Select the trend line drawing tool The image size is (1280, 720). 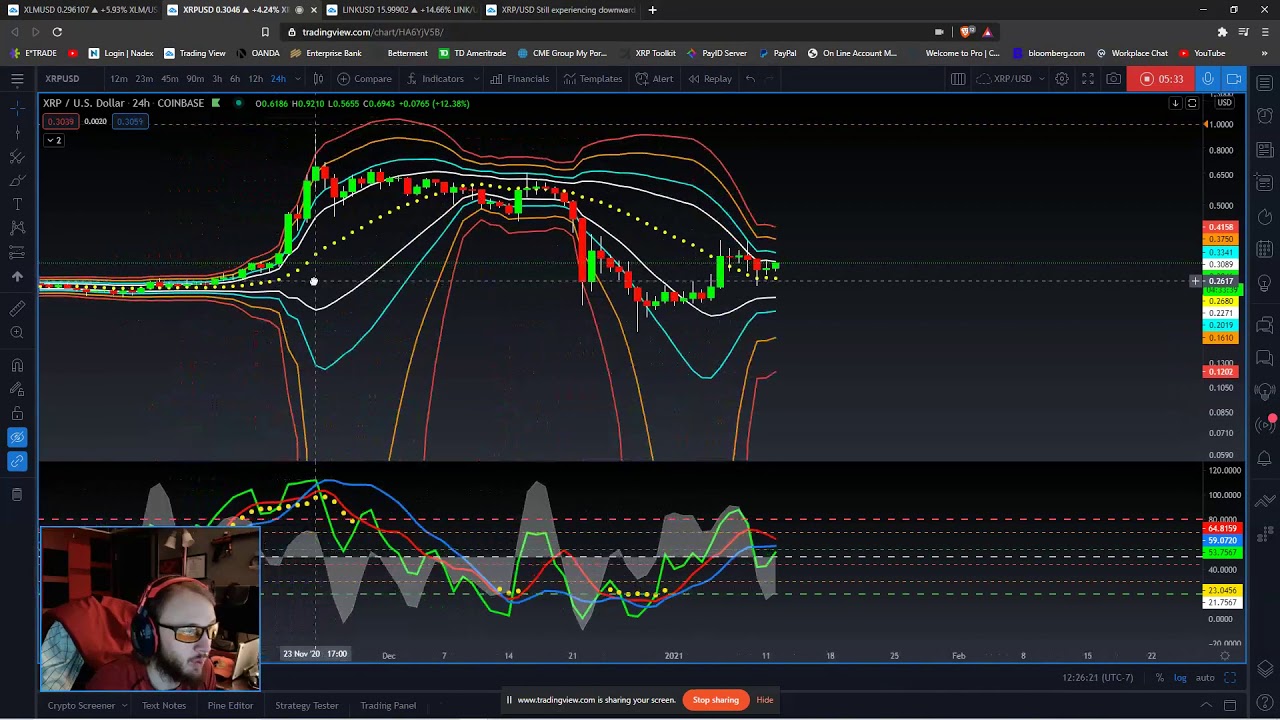pos(17,132)
